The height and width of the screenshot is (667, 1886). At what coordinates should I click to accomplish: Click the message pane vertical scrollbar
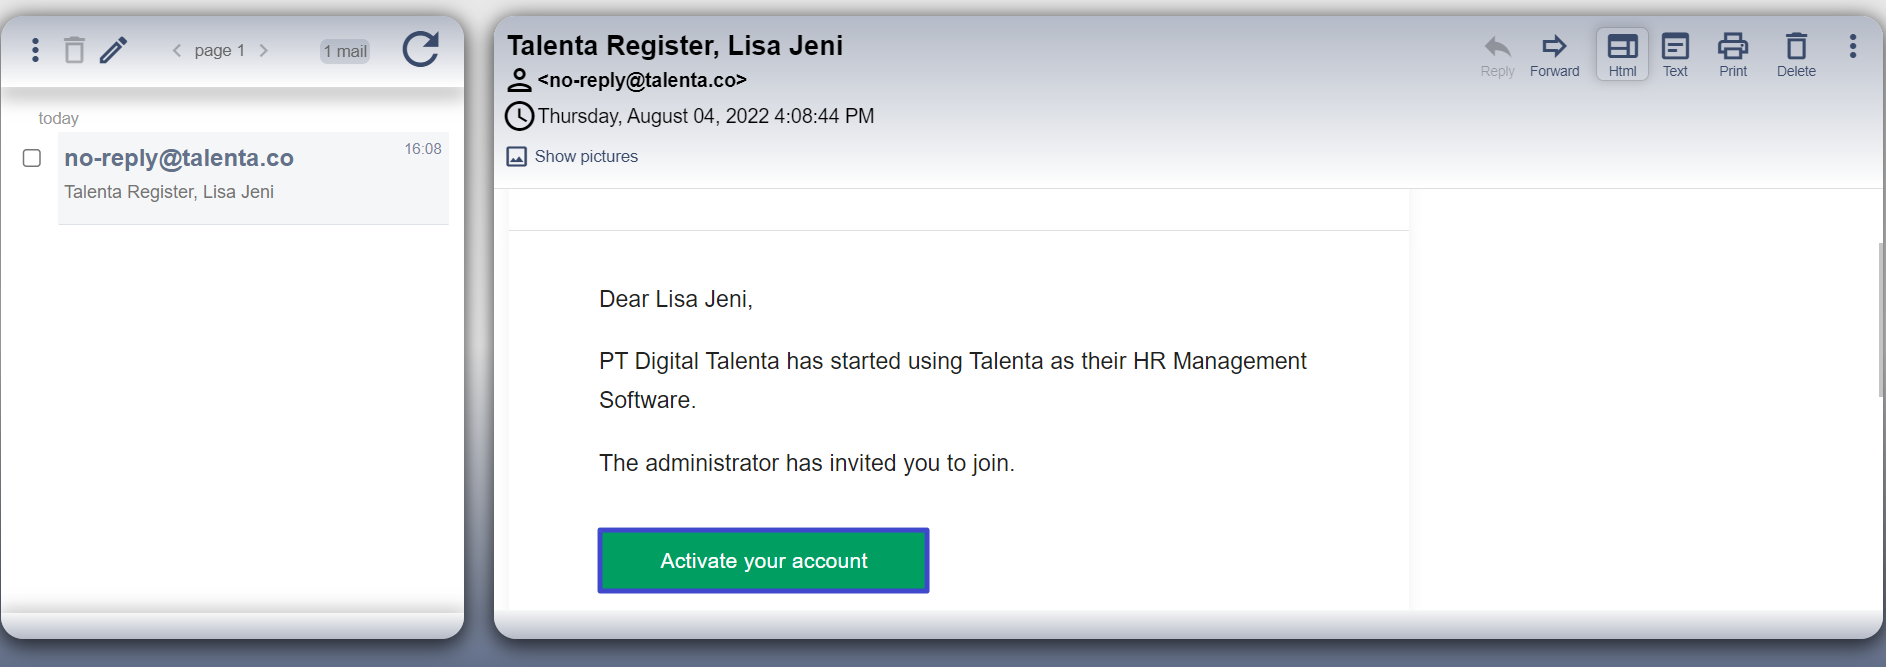[1880, 320]
